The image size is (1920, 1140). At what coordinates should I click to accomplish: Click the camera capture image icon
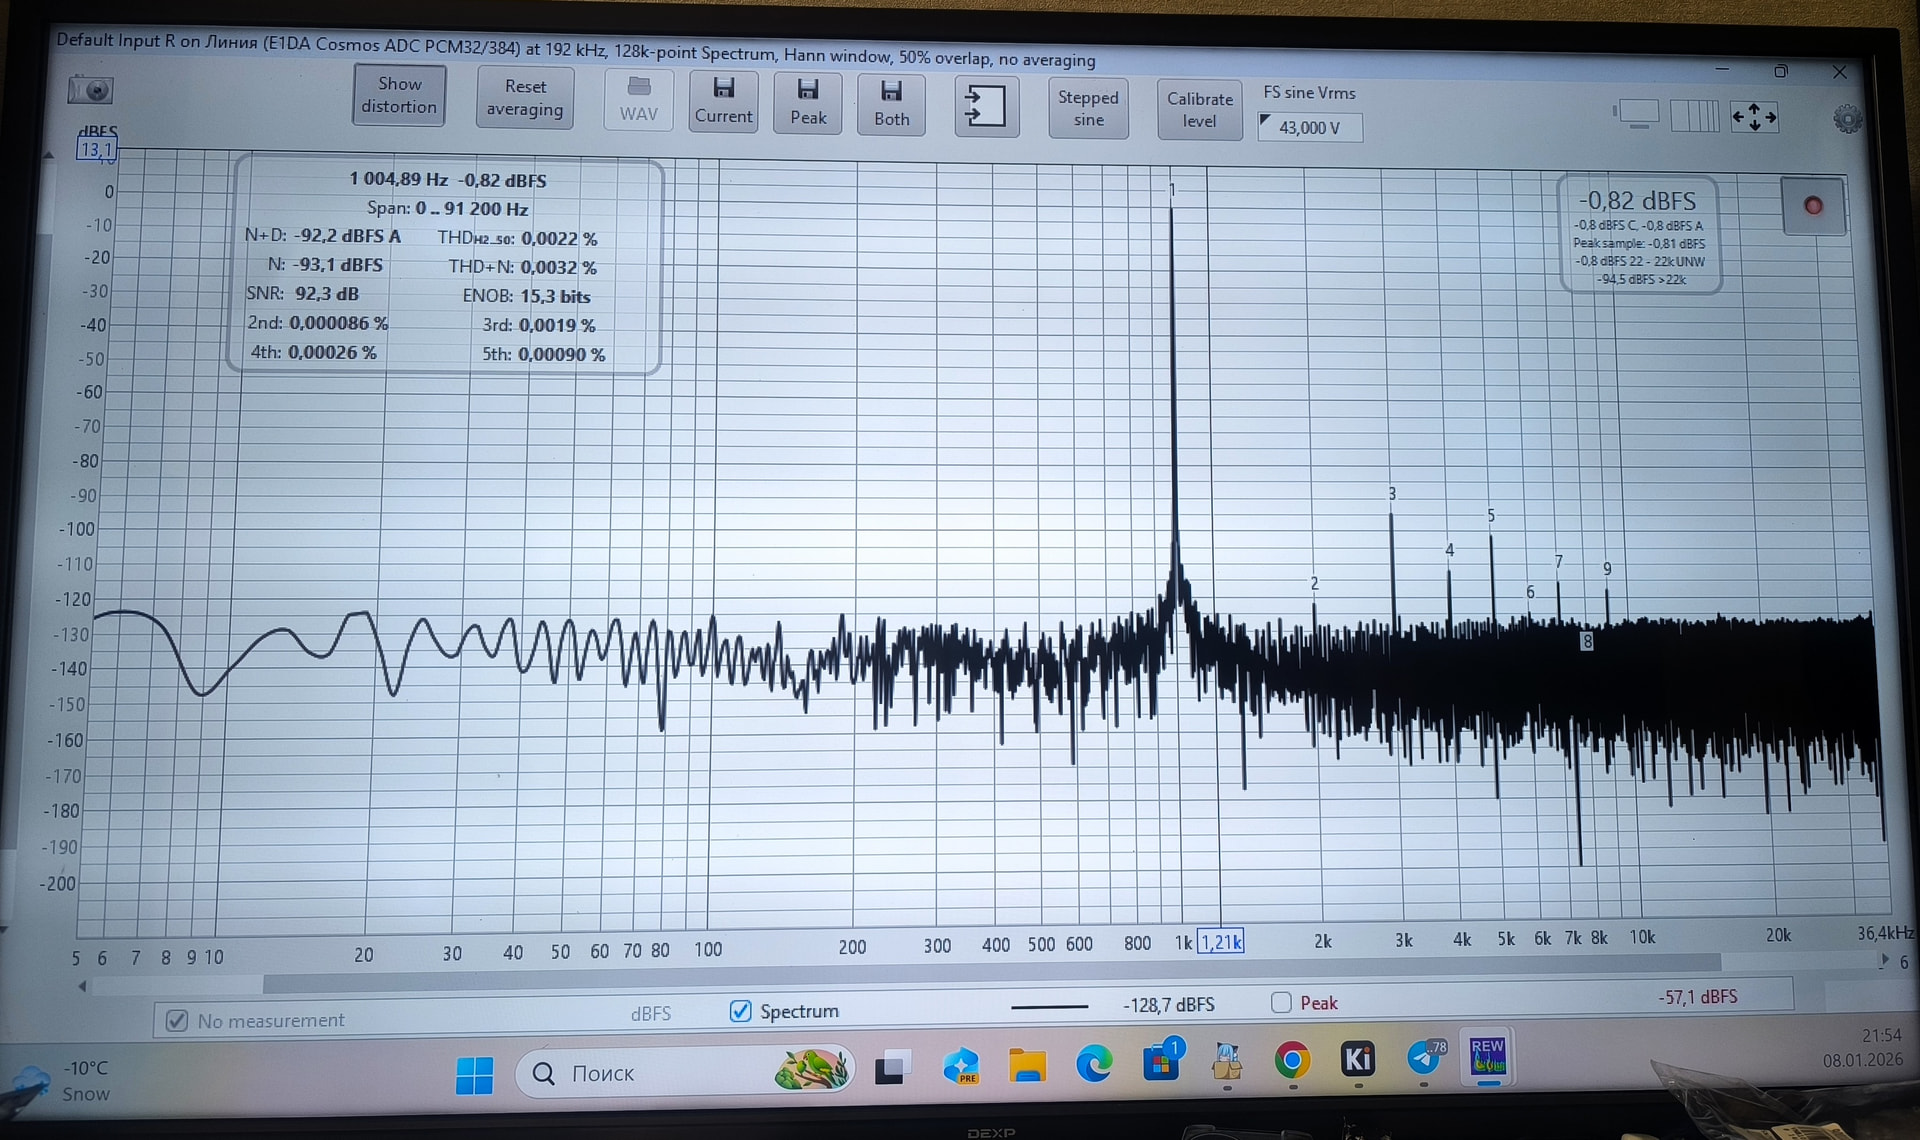[x=91, y=91]
